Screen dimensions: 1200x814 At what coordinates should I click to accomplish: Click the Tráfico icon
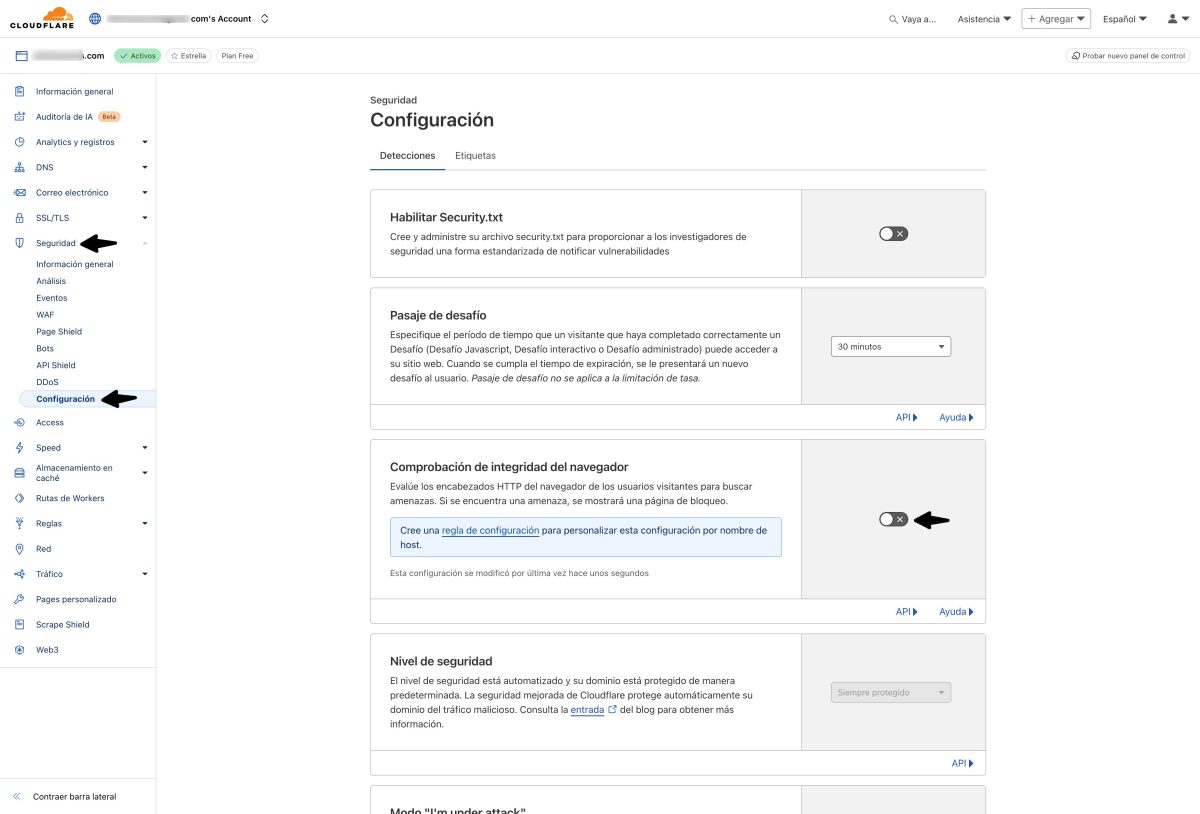(x=19, y=574)
